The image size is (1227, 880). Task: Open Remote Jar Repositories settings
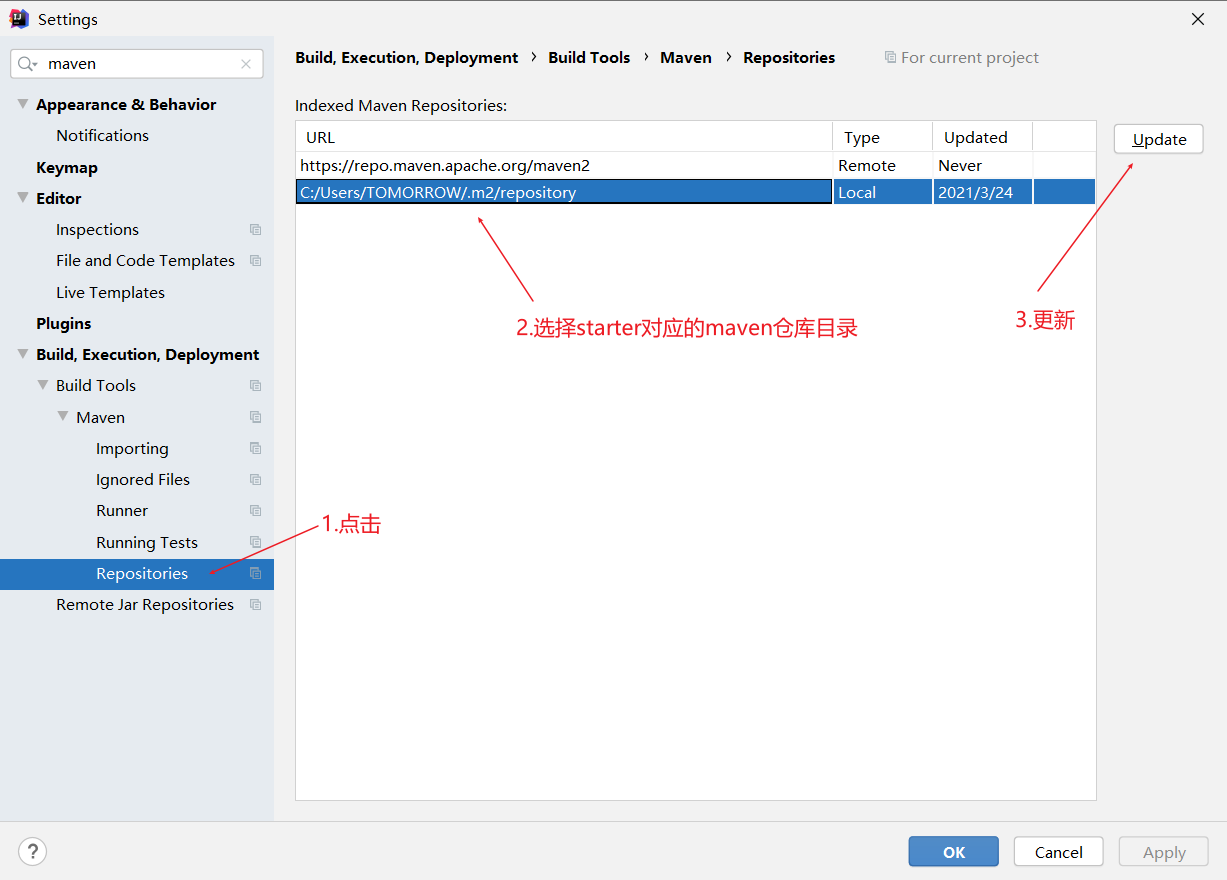tap(145, 604)
